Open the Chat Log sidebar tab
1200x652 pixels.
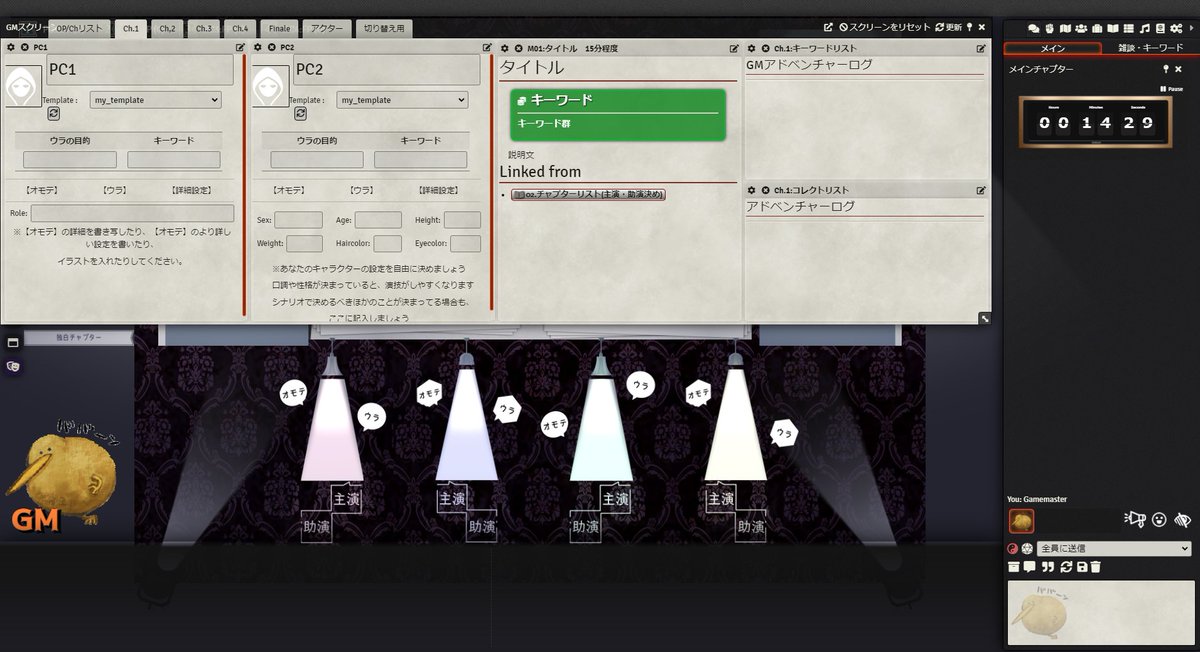click(1034, 28)
